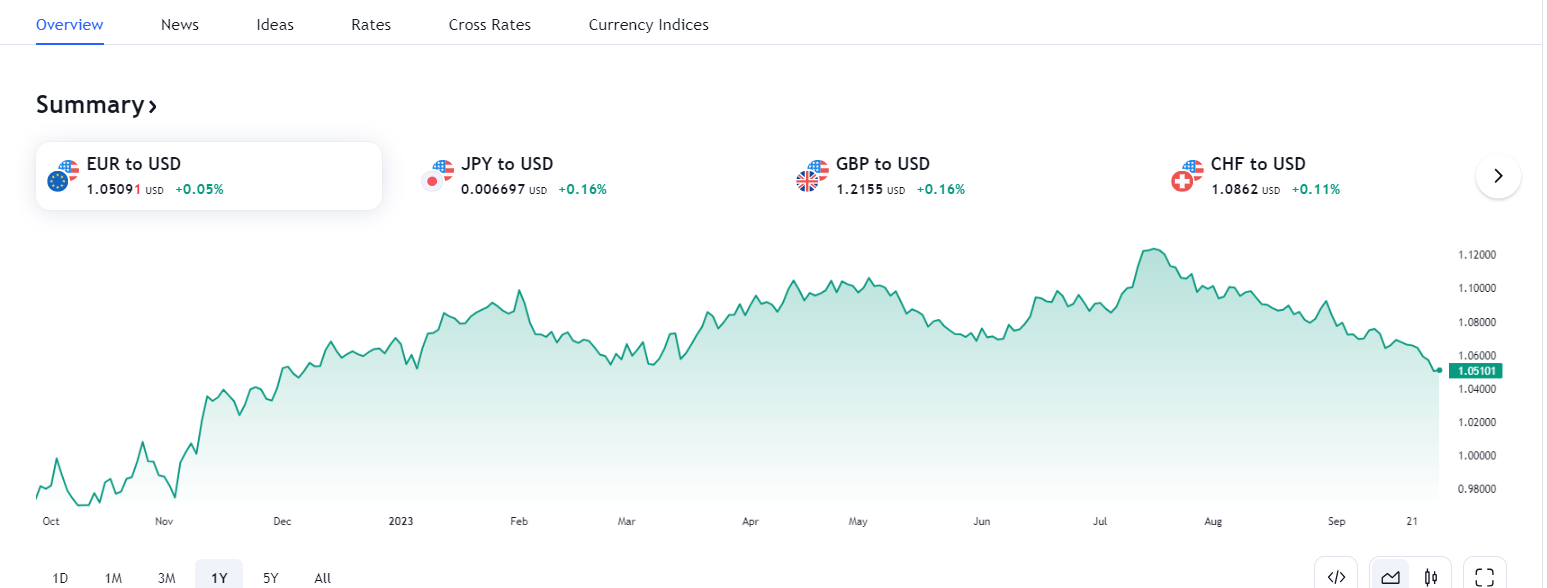Click the JPY to USD flag icon

point(438,175)
